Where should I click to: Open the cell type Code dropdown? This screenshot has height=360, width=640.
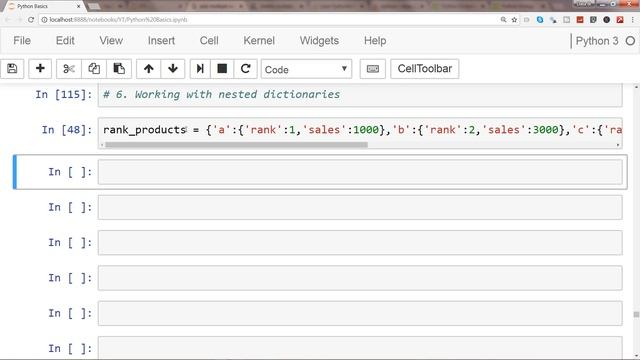pos(306,69)
